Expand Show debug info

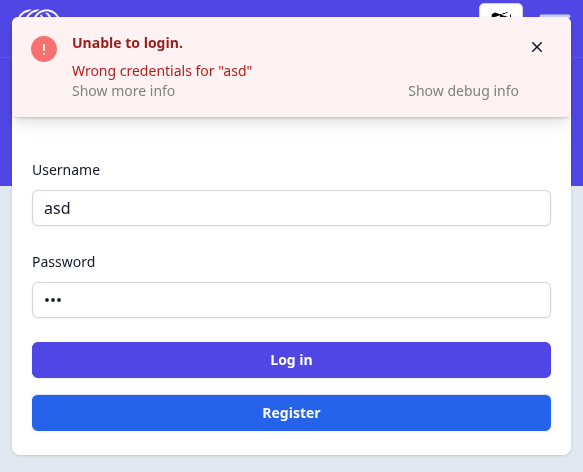click(x=463, y=91)
